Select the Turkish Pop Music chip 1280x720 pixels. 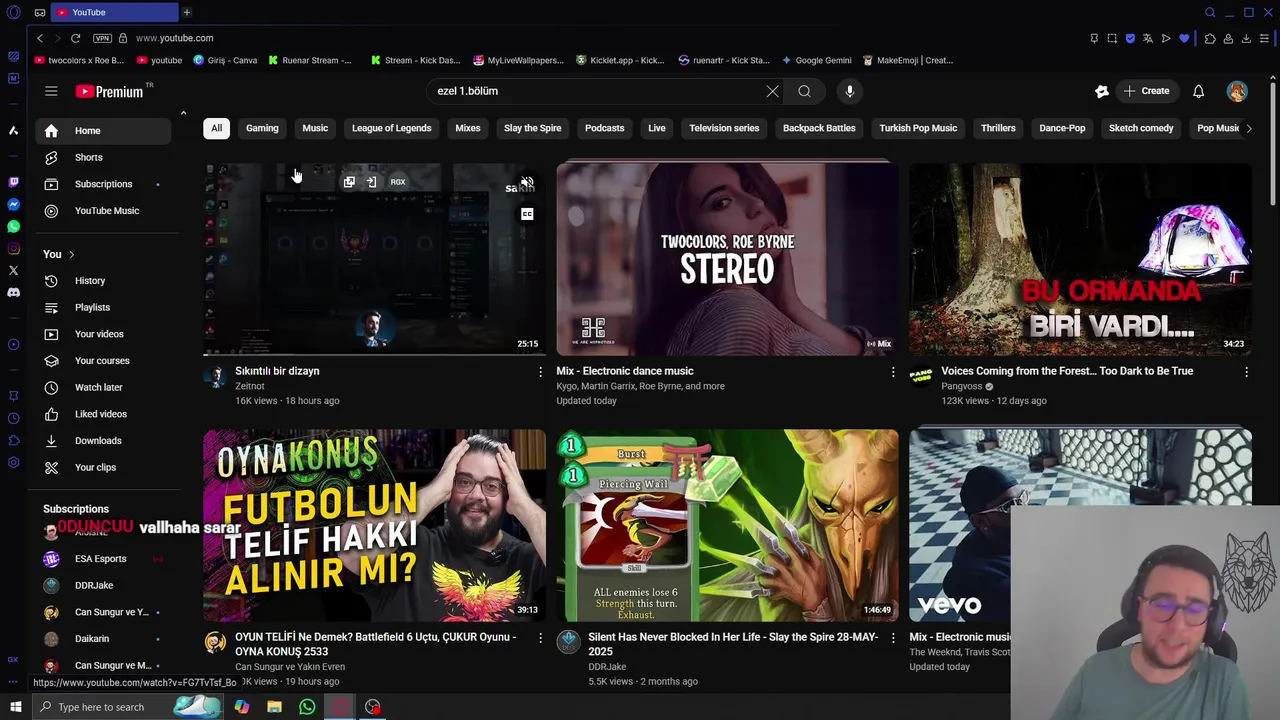[918, 128]
